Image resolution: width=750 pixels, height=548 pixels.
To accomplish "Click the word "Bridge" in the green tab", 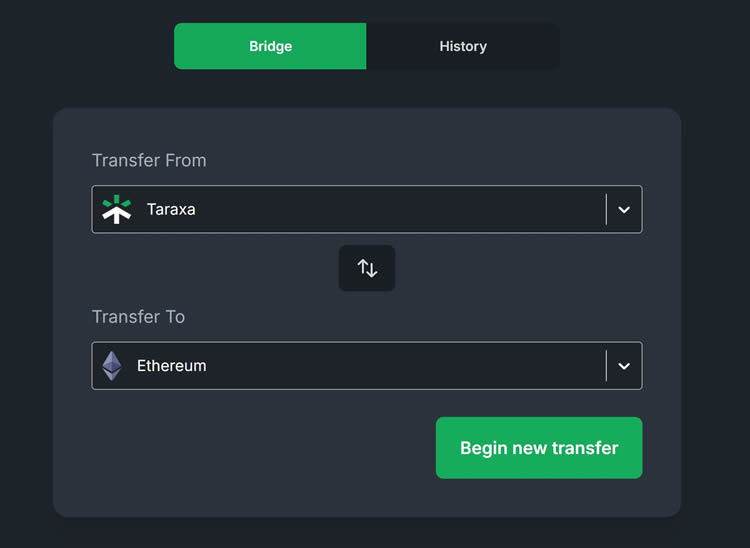I will [270, 46].
